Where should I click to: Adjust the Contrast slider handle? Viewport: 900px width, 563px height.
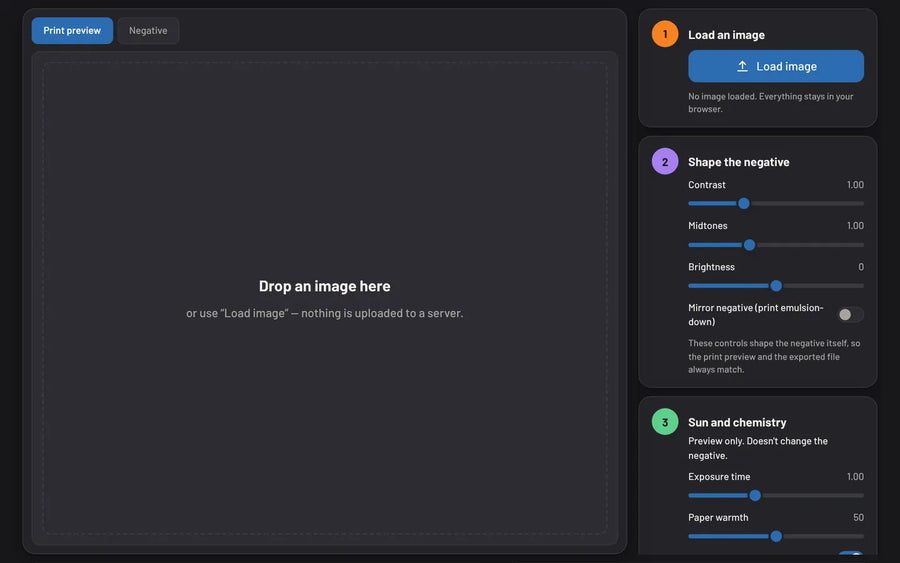744,203
